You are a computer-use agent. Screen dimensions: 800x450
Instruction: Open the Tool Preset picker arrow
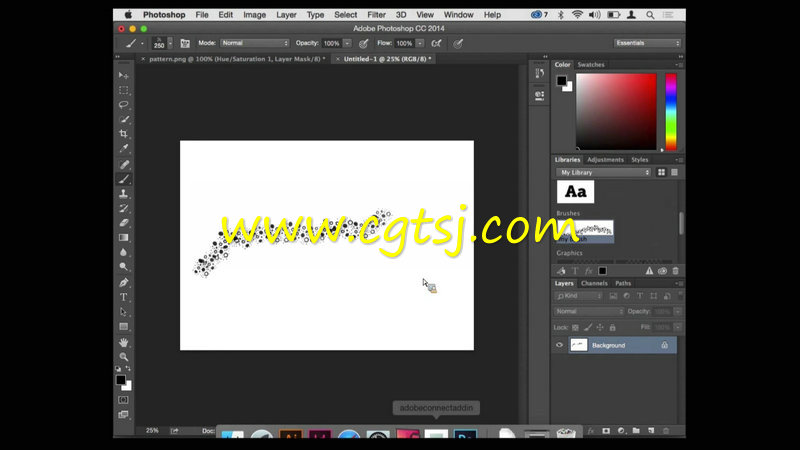[142, 44]
